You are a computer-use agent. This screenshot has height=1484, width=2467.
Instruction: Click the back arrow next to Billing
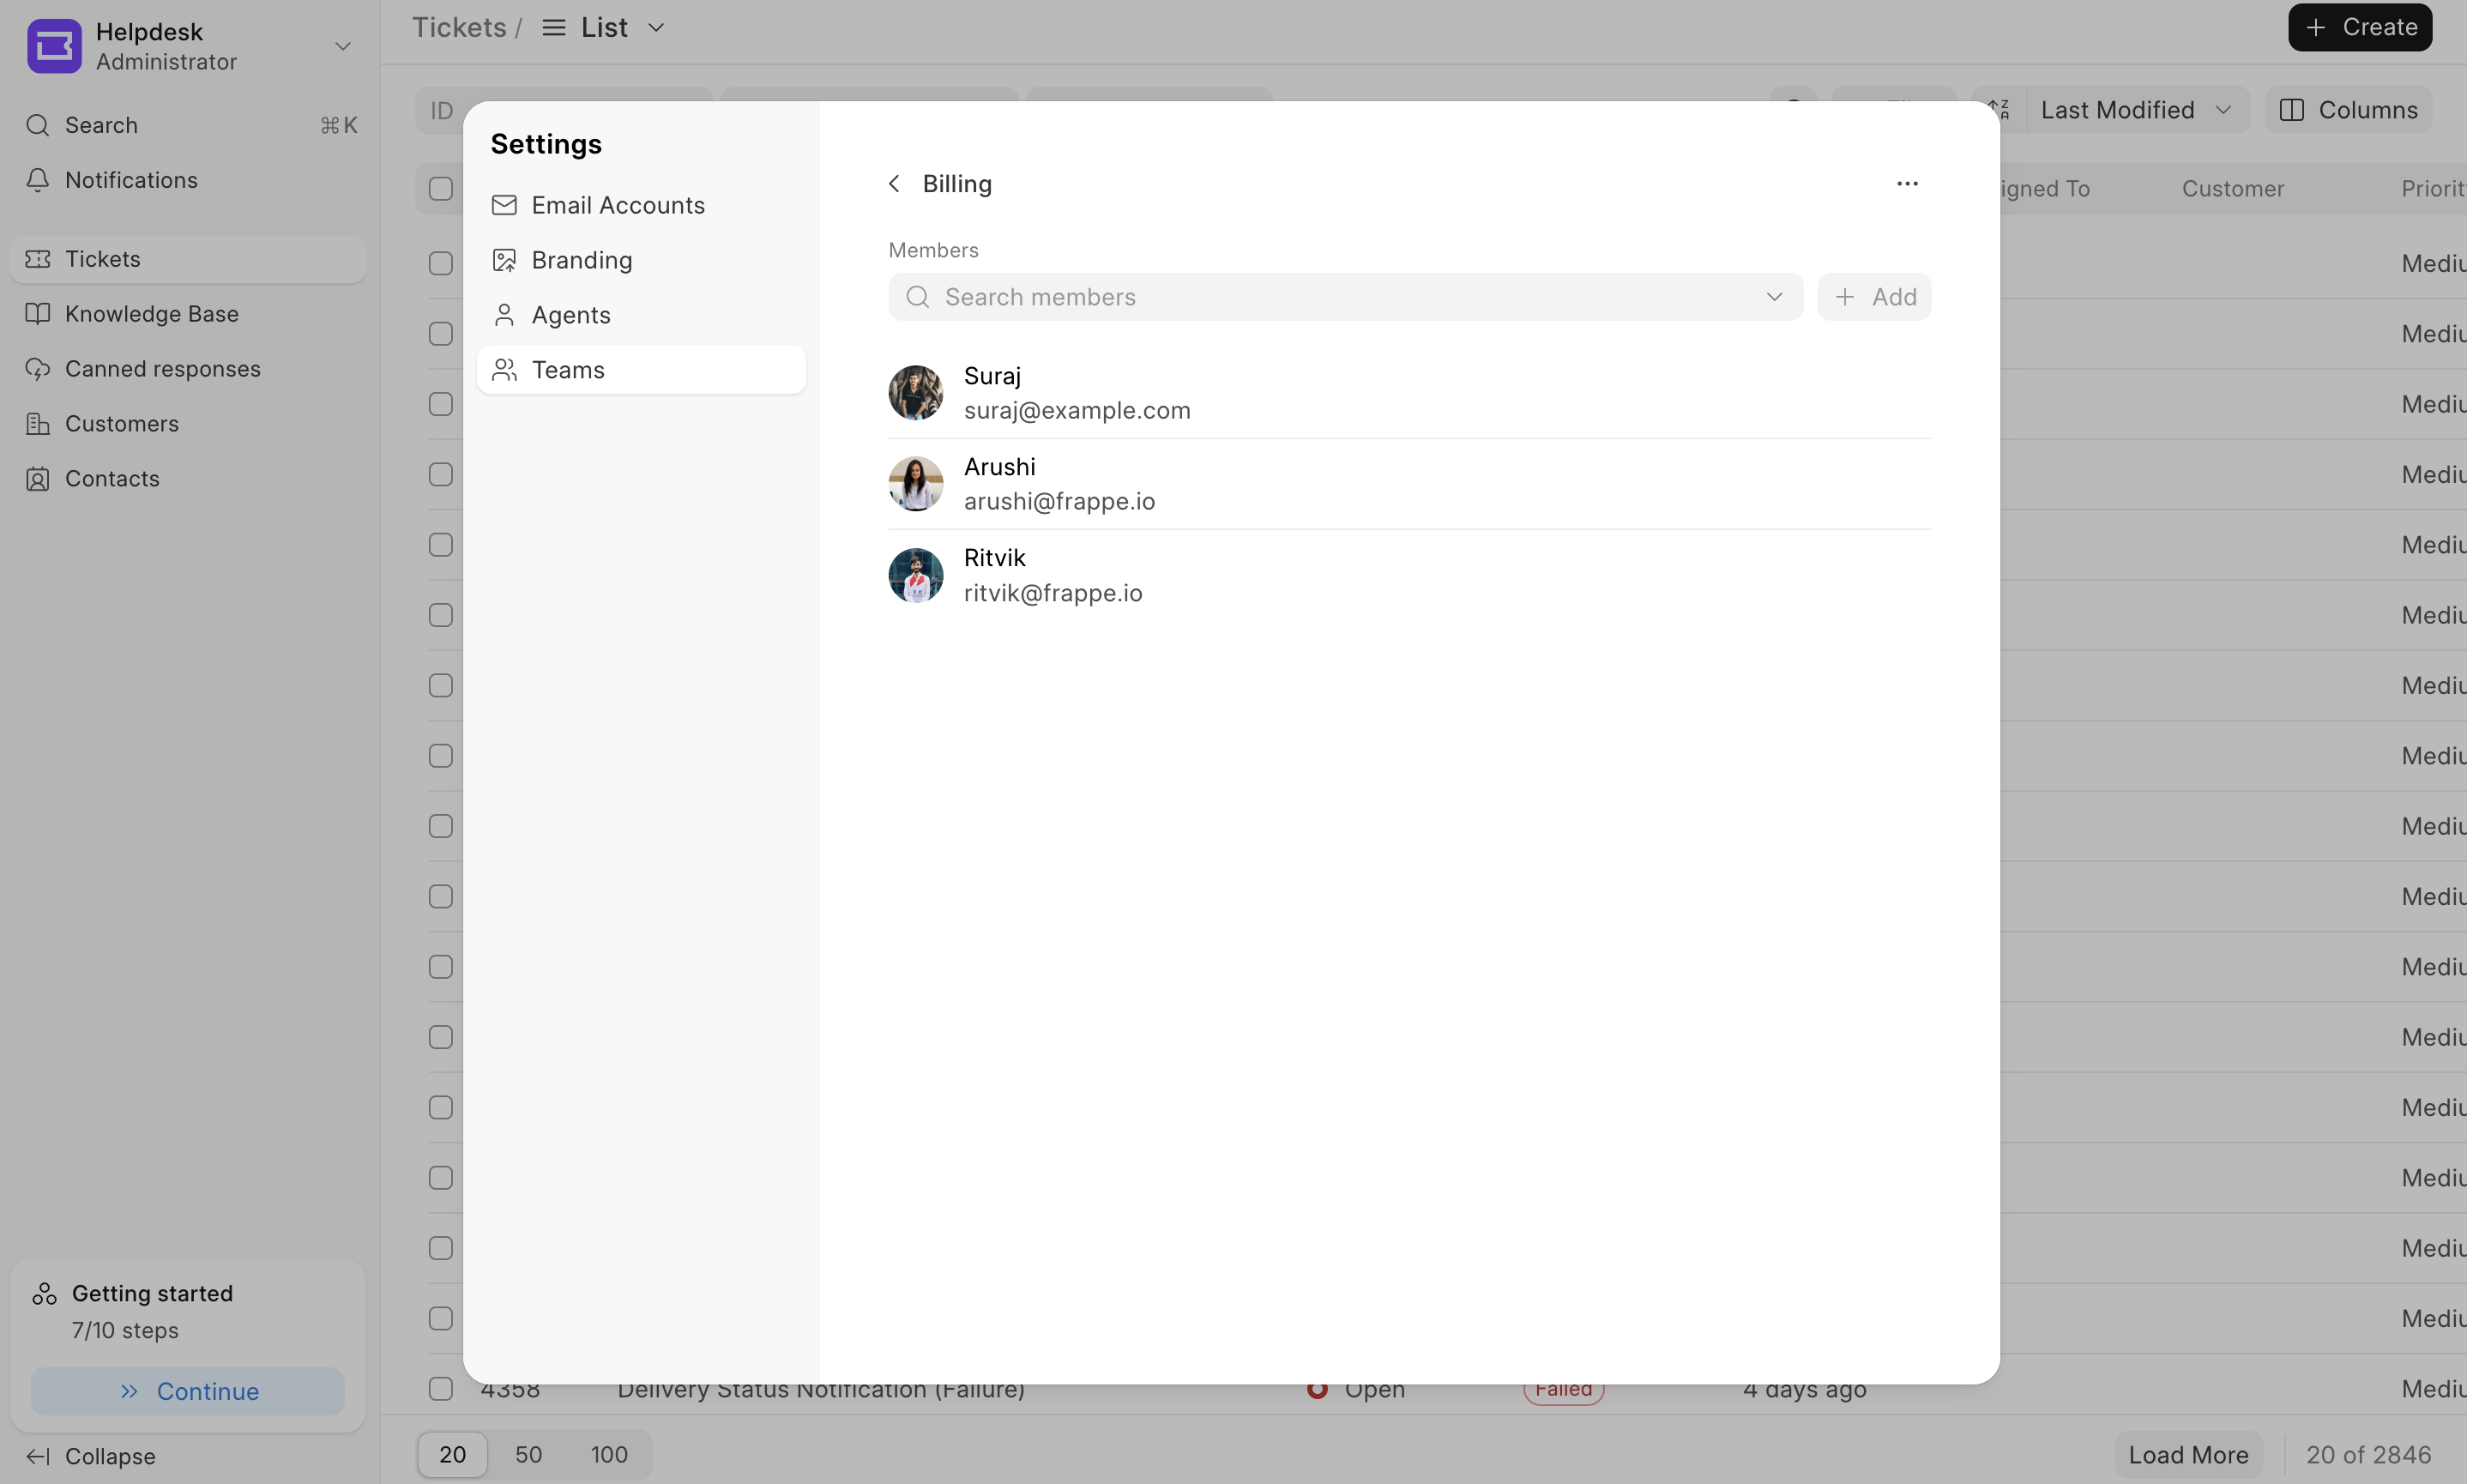(894, 184)
